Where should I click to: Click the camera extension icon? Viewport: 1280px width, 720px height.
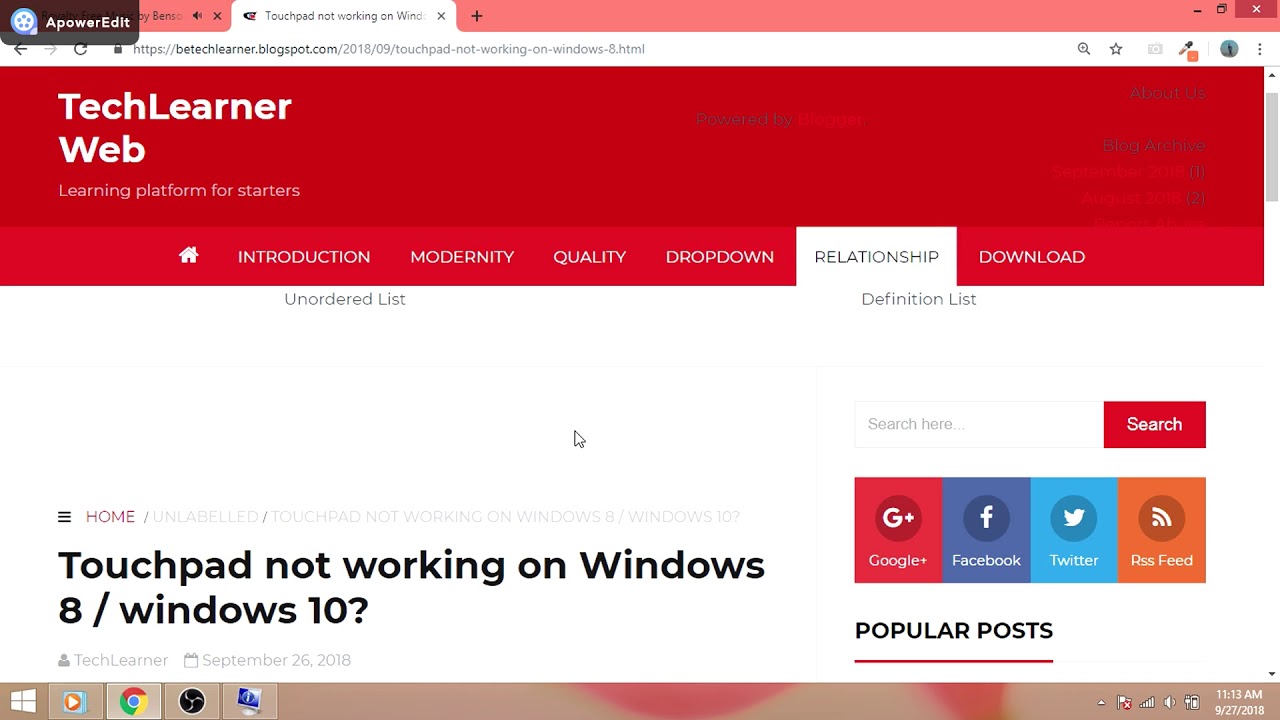[x=1155, y=49]
